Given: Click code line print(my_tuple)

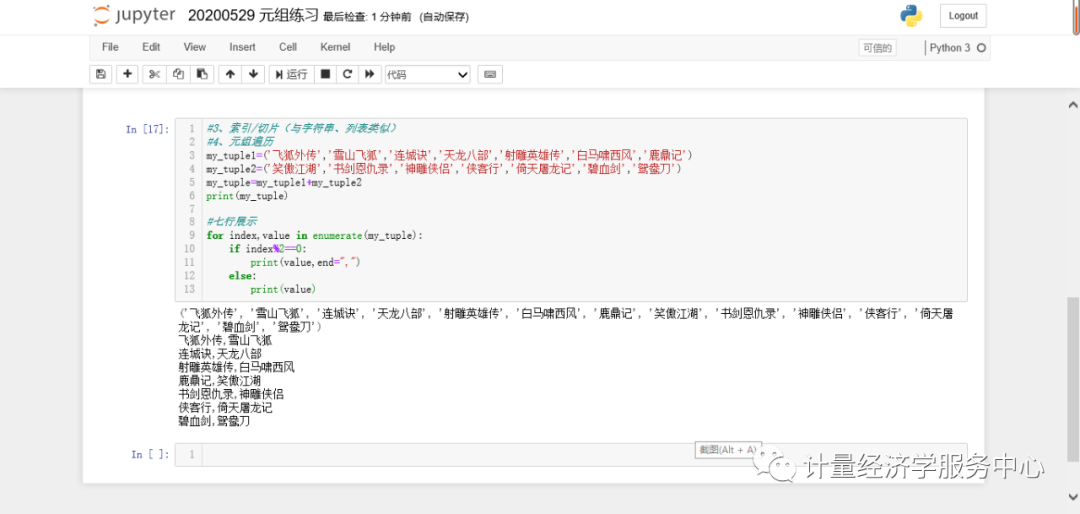Looking at the screenshot, I should (x=247, y=196).
